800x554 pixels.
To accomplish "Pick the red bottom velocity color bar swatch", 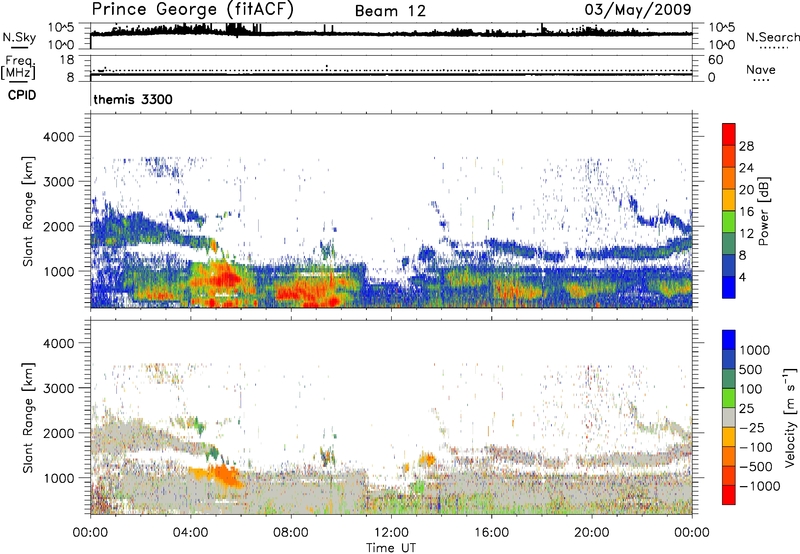I will click(x=729, y=495).
